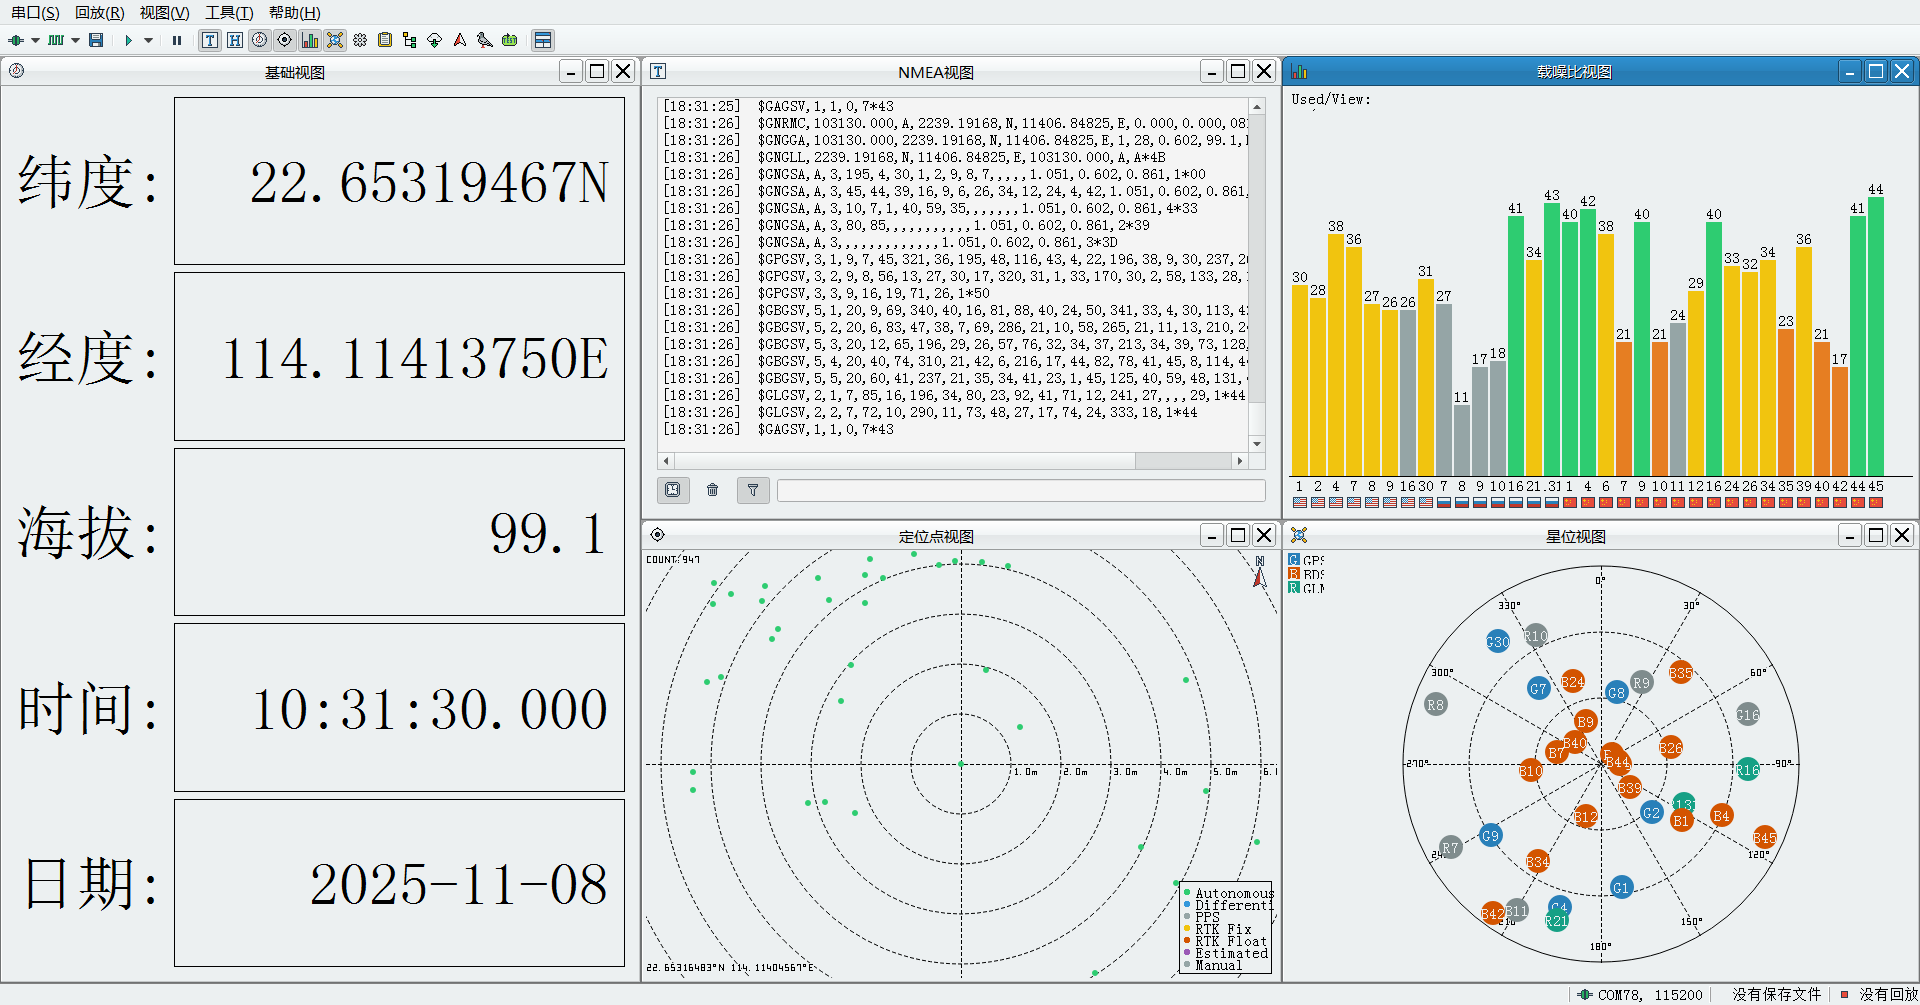The image size is (1920, 1005).
Task: Click the NMEA filter text input field
Action: (x=1020, y=490)
